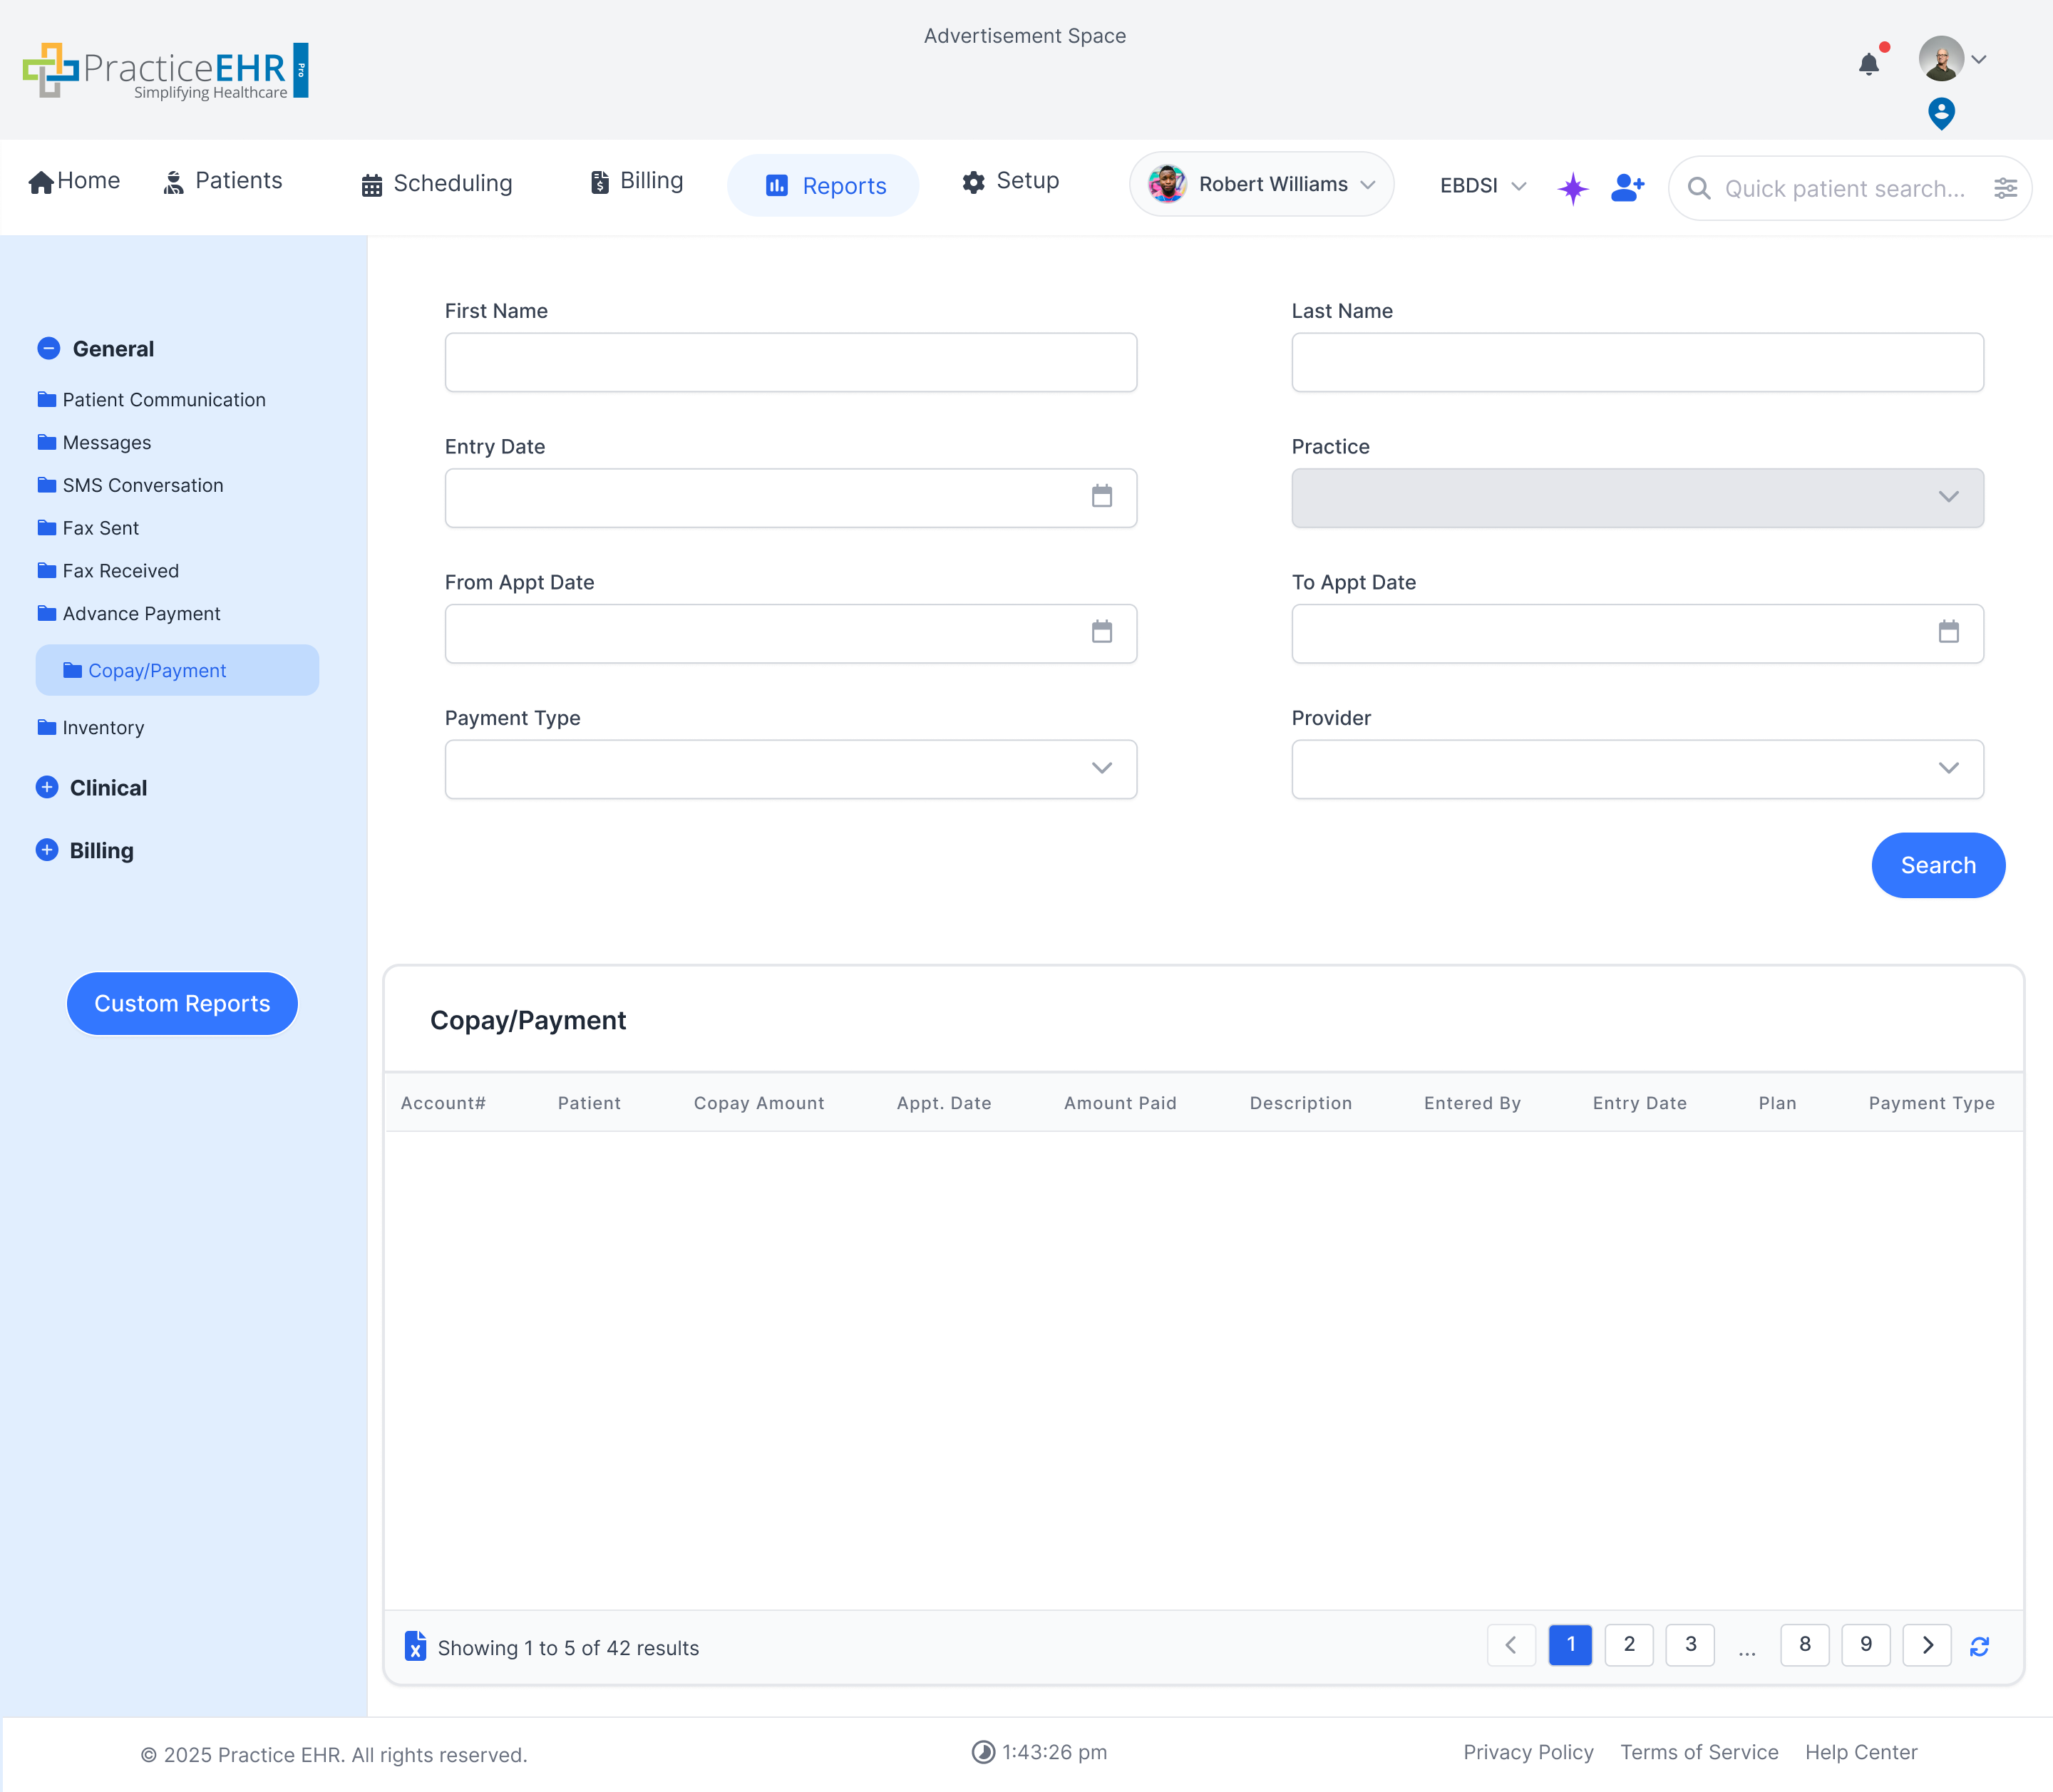The image size is (2053, 1792).
Task: Collapse the General reports section
Action: coord(48,348)
